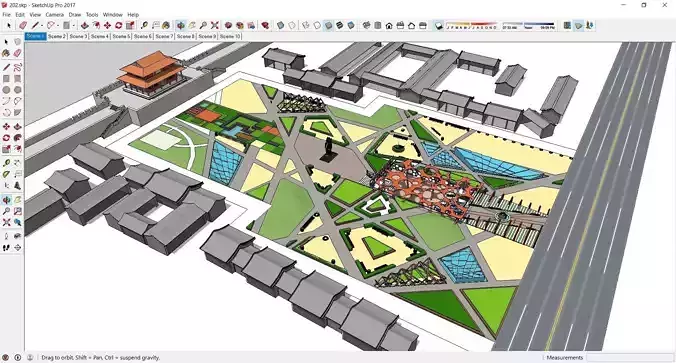Select the Eraser tool in the top toolbar
Screen dimensions: 676x363
click(x=23, y=25)
